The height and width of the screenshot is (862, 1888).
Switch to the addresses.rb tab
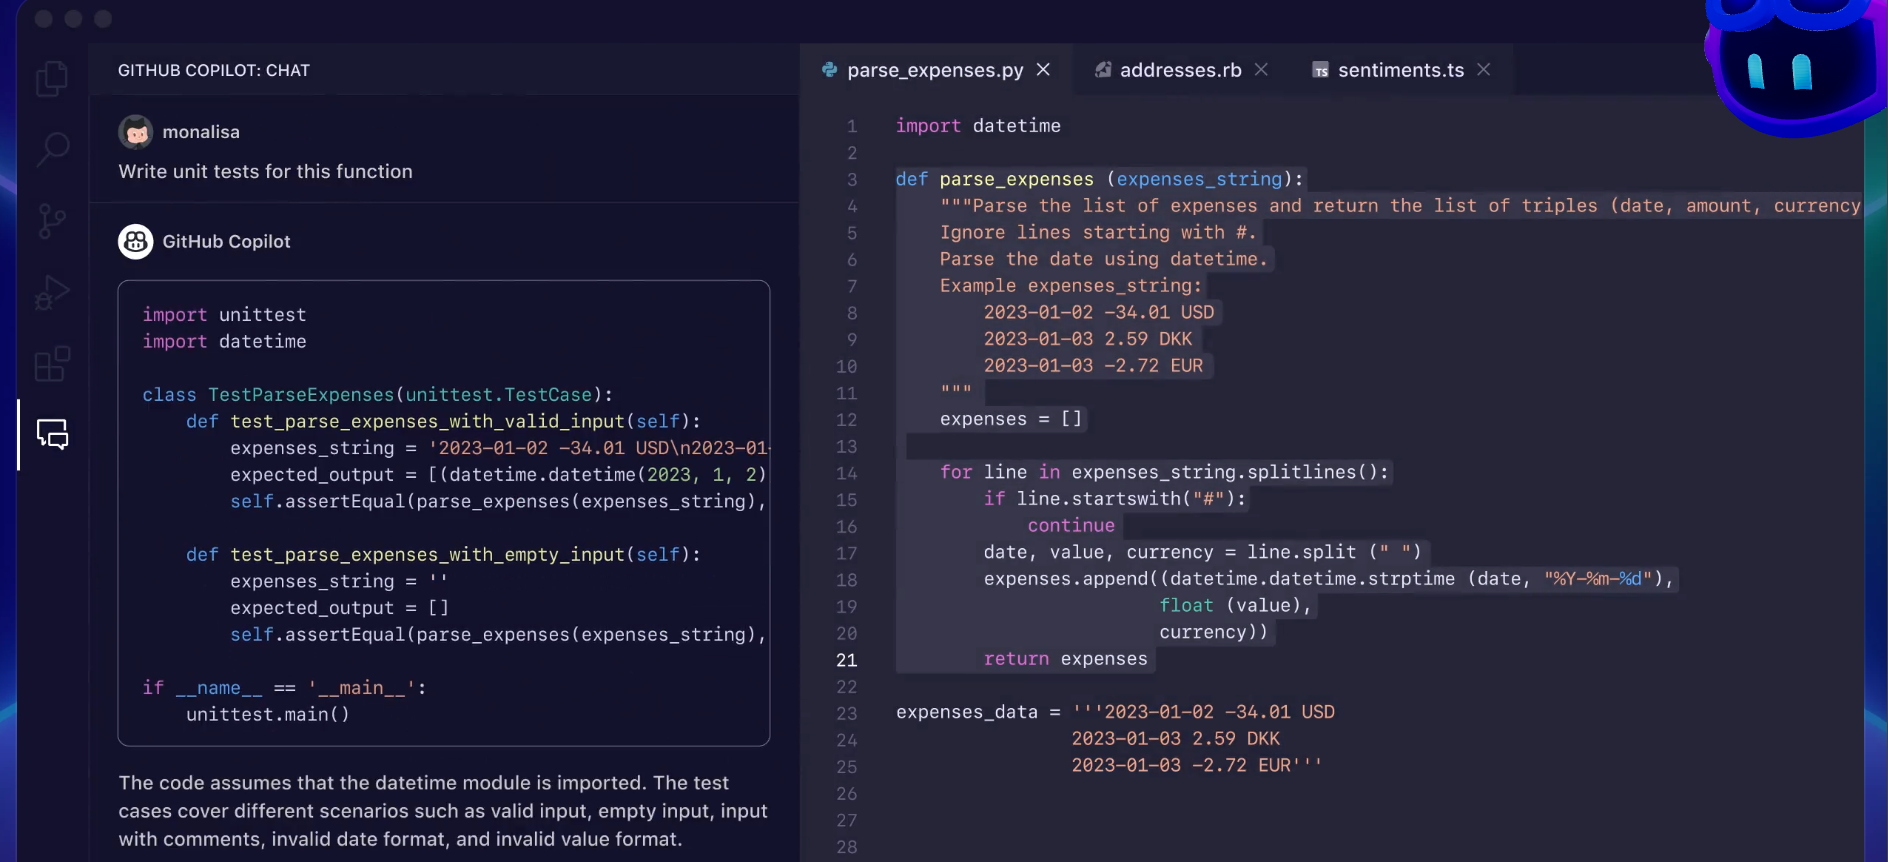(x=1180, y=70)
